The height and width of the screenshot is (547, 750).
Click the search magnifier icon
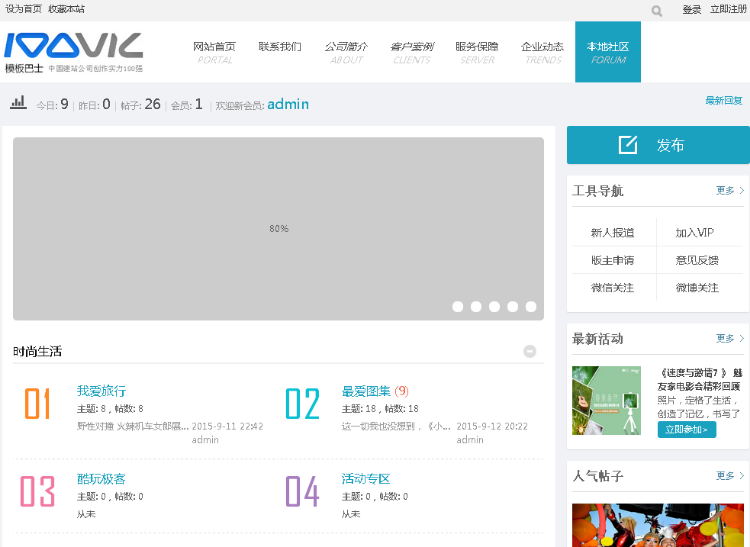[x=657, y=11]
